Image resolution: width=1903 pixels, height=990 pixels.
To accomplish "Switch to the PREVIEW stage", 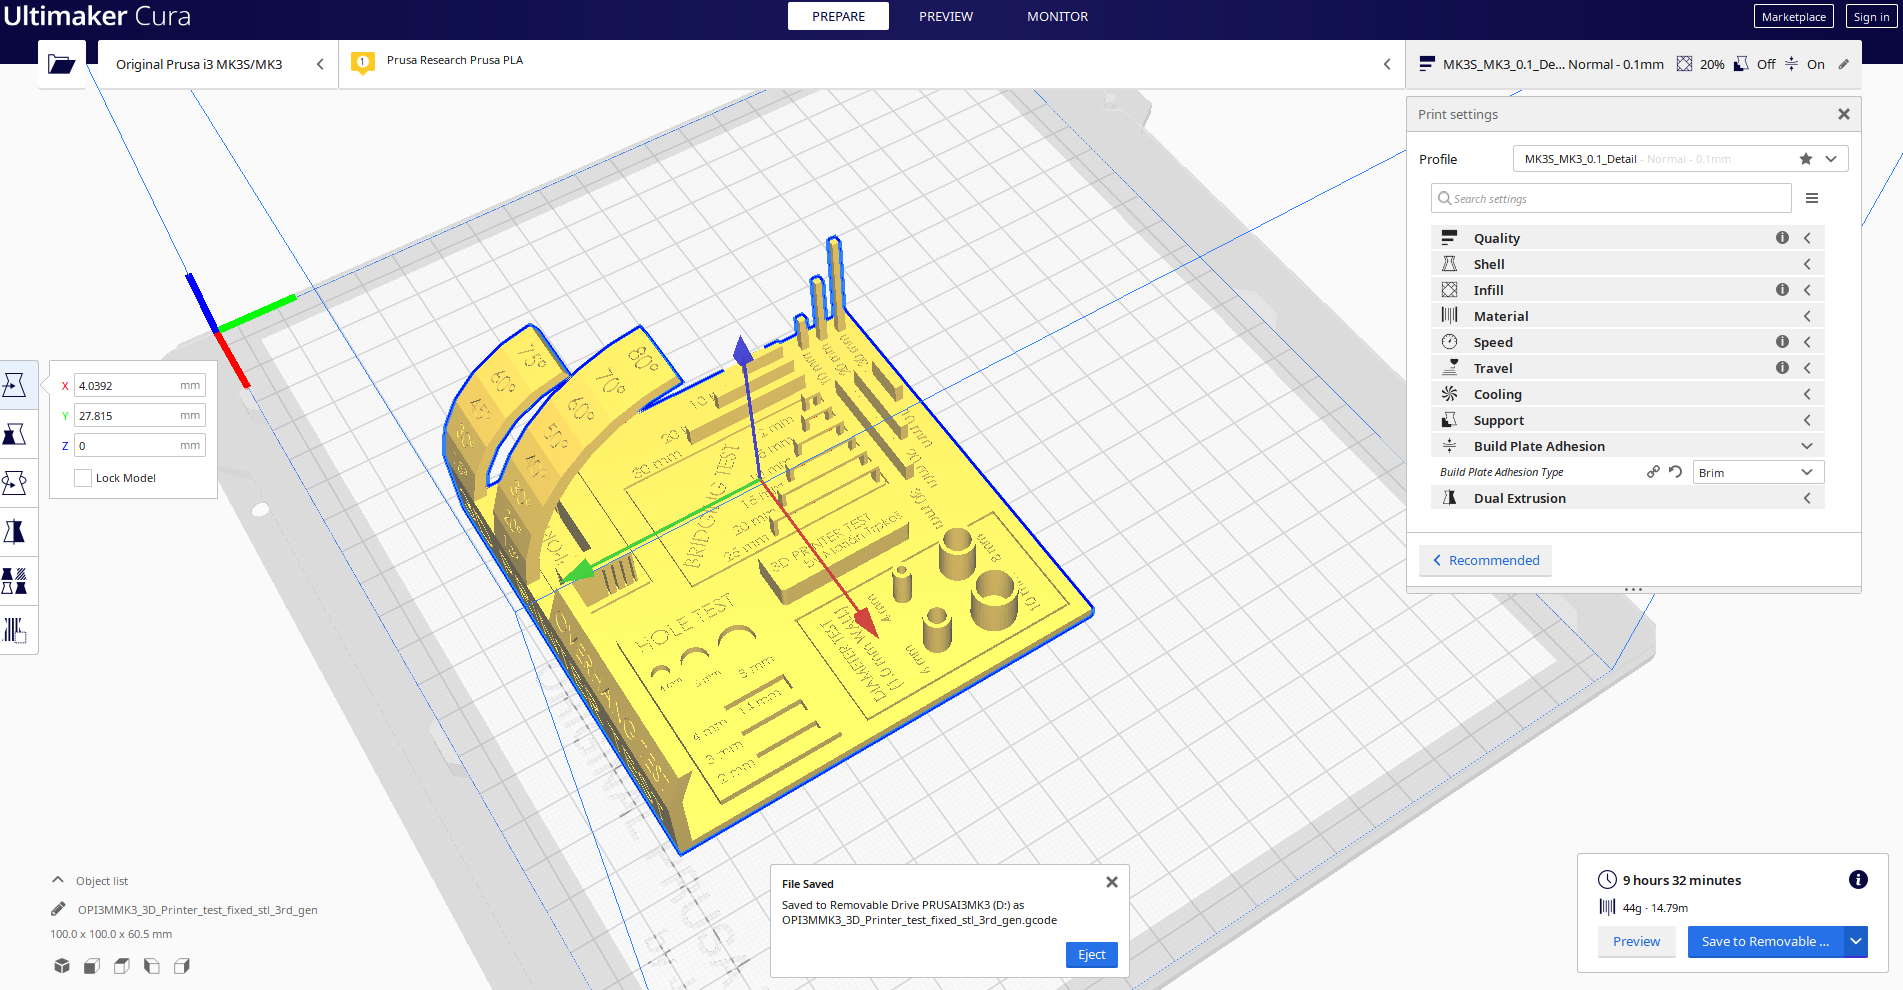I will tap(946, 16).
